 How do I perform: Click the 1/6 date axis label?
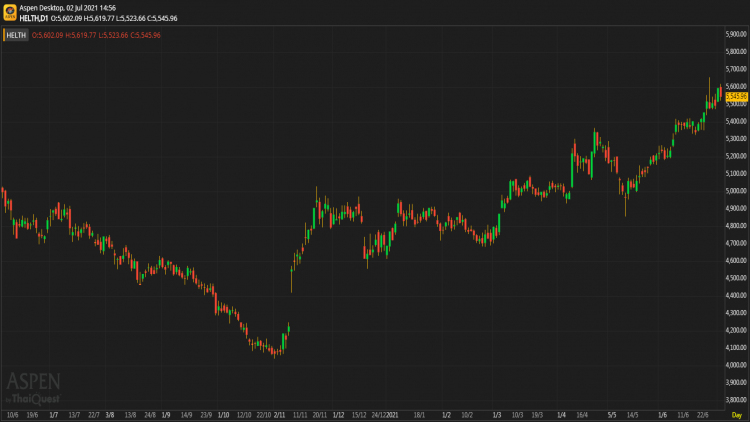[662, 415]
